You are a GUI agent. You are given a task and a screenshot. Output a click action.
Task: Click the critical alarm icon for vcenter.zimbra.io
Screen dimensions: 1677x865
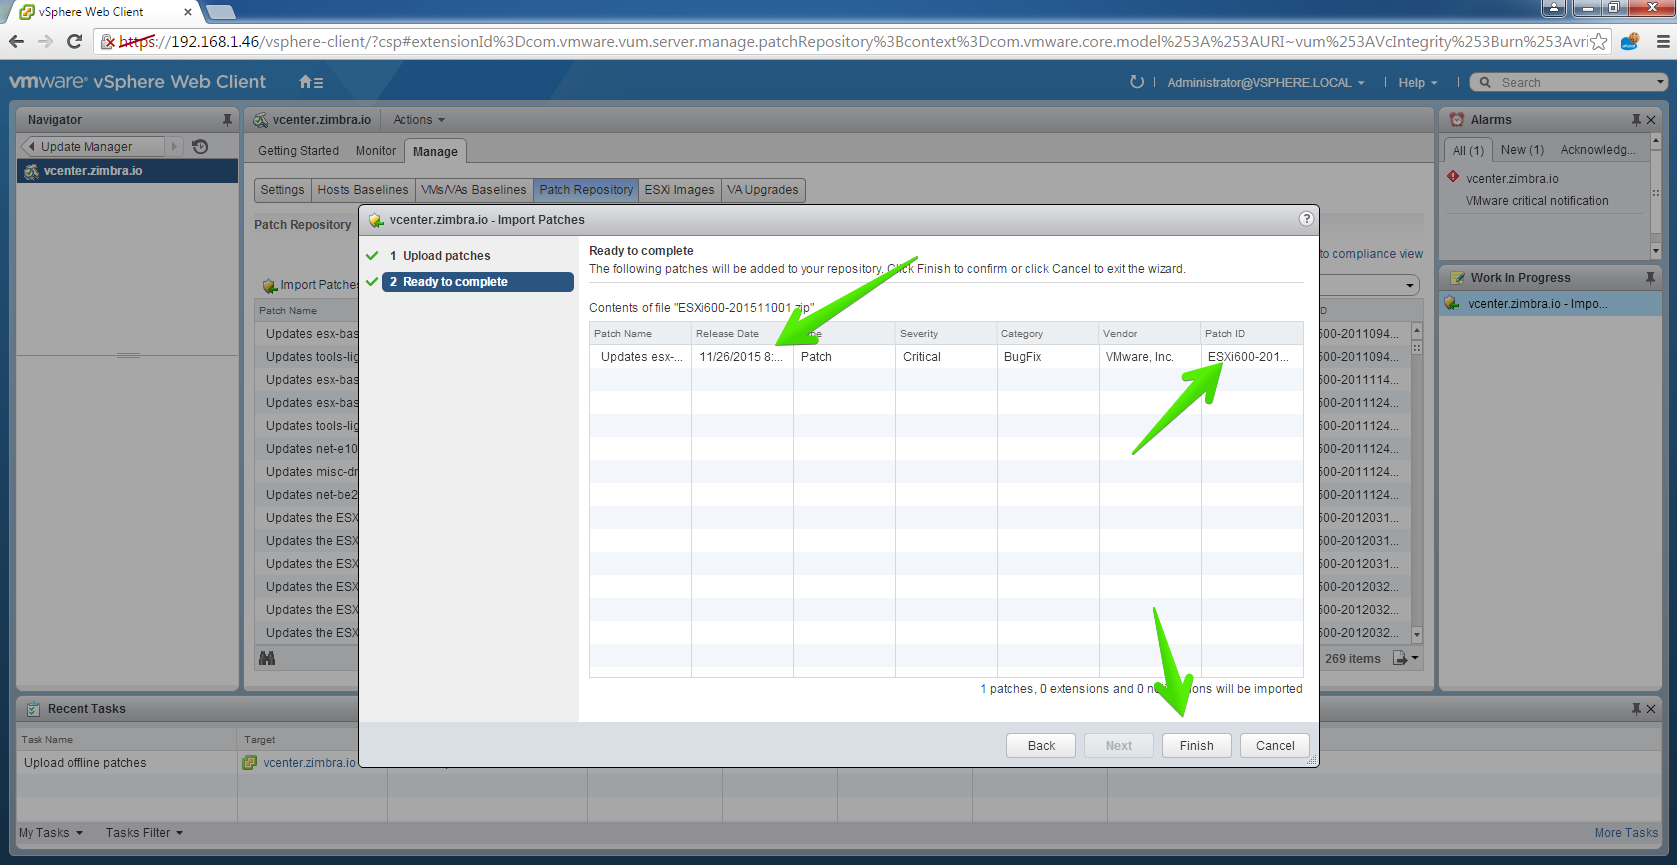click(x=1453, y=177)
